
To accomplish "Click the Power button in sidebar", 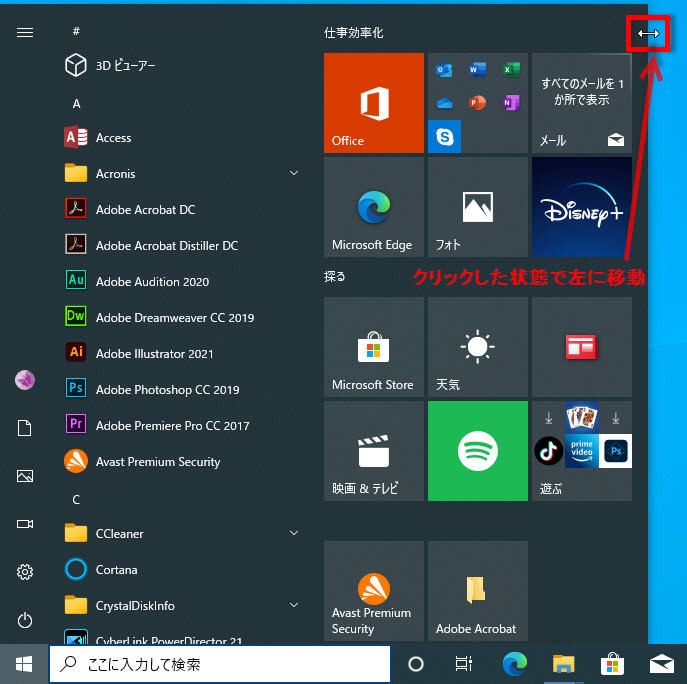I will point(25,620).
